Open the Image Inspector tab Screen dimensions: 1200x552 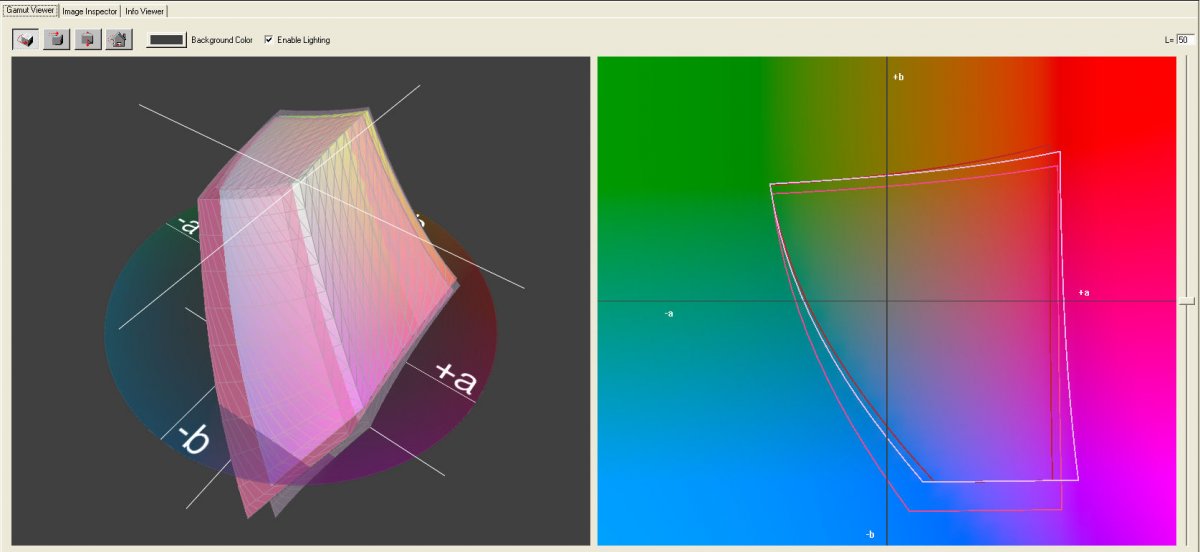[90, 10]
